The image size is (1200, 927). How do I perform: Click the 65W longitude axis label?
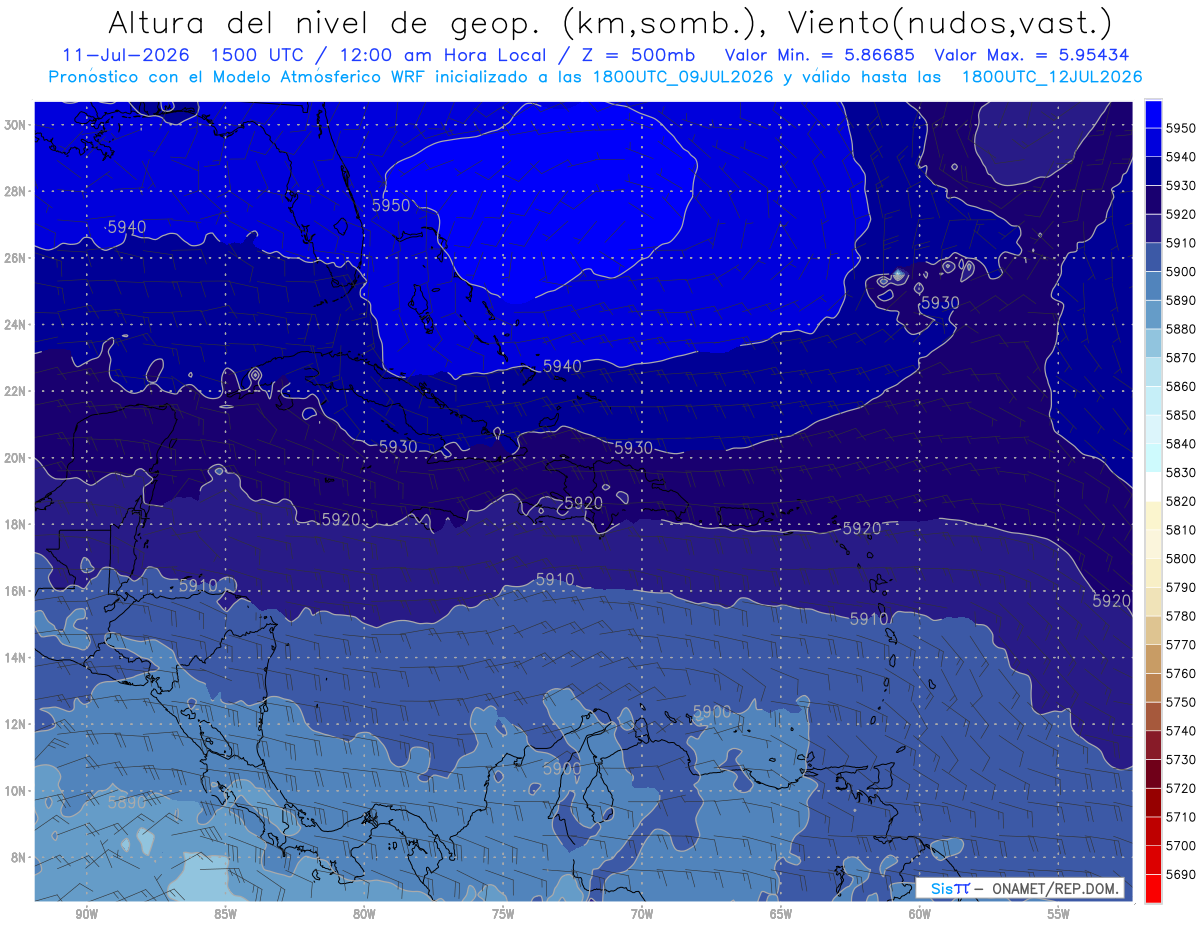[781, 914]
